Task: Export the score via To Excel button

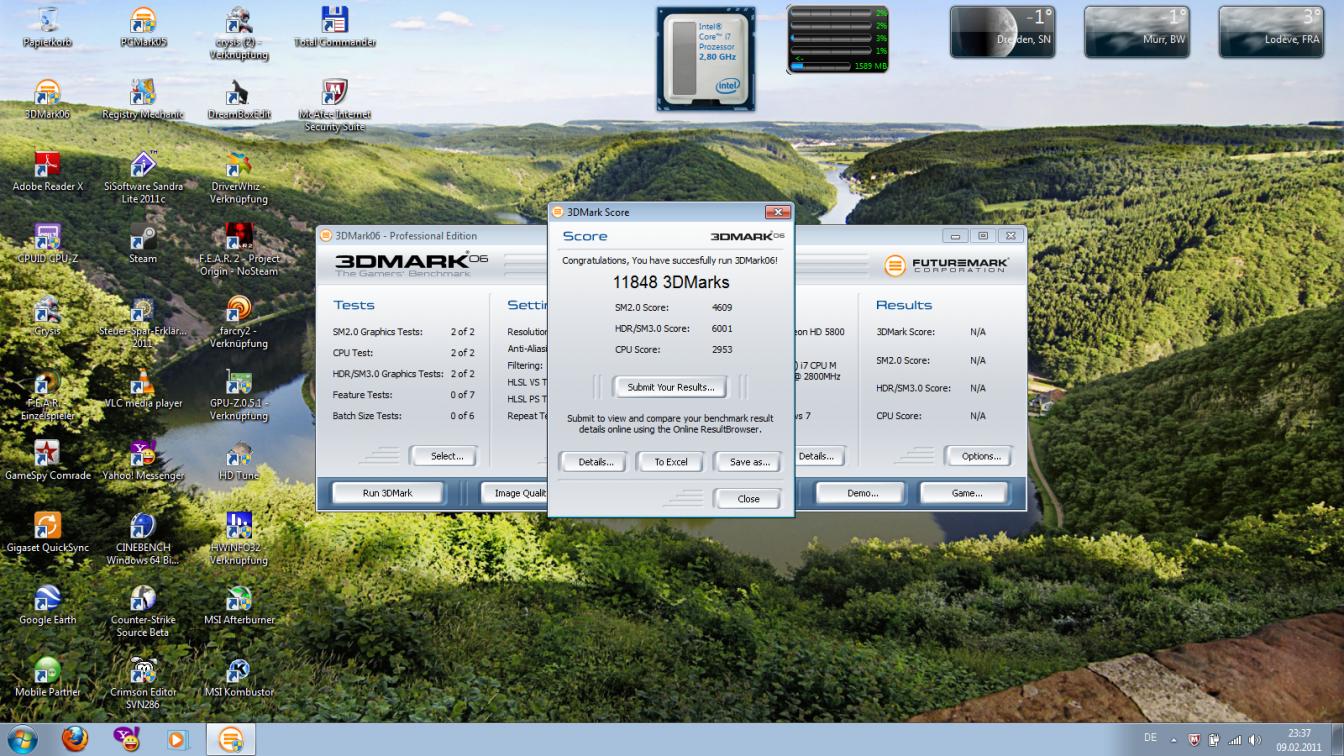Action: (x=671, y=462)
